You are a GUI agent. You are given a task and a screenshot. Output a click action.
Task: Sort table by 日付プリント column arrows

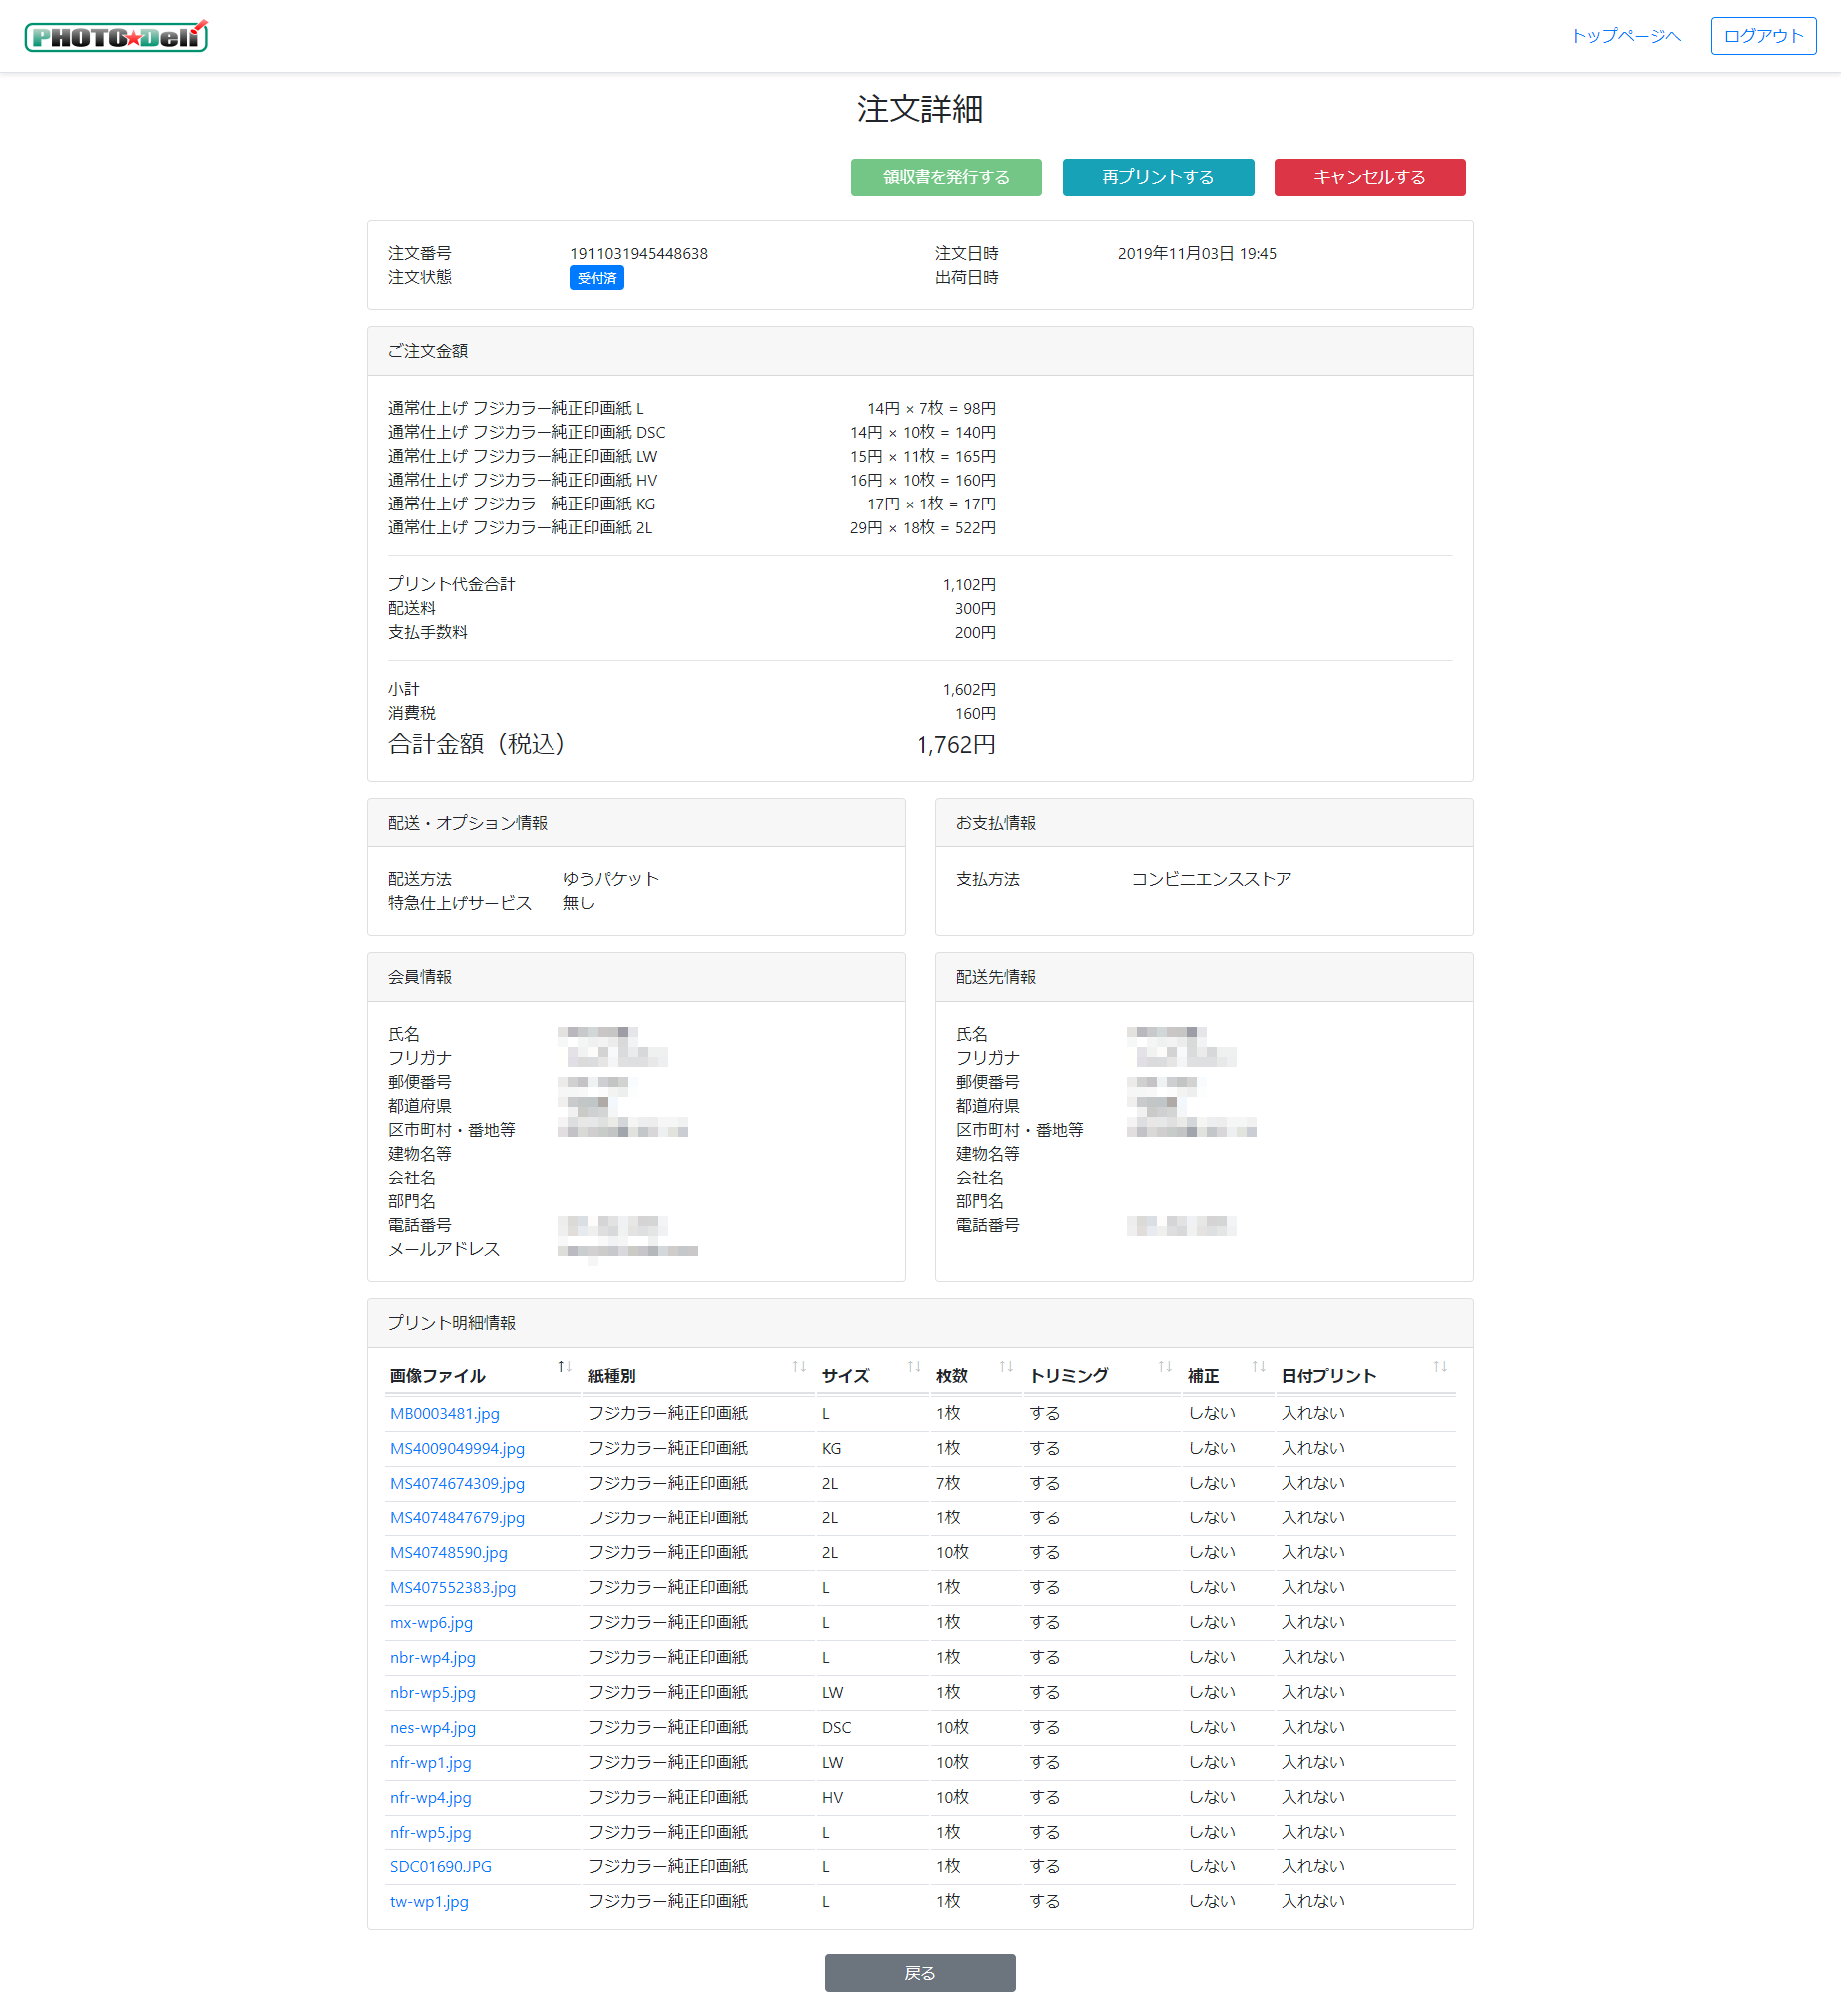1439,1367
